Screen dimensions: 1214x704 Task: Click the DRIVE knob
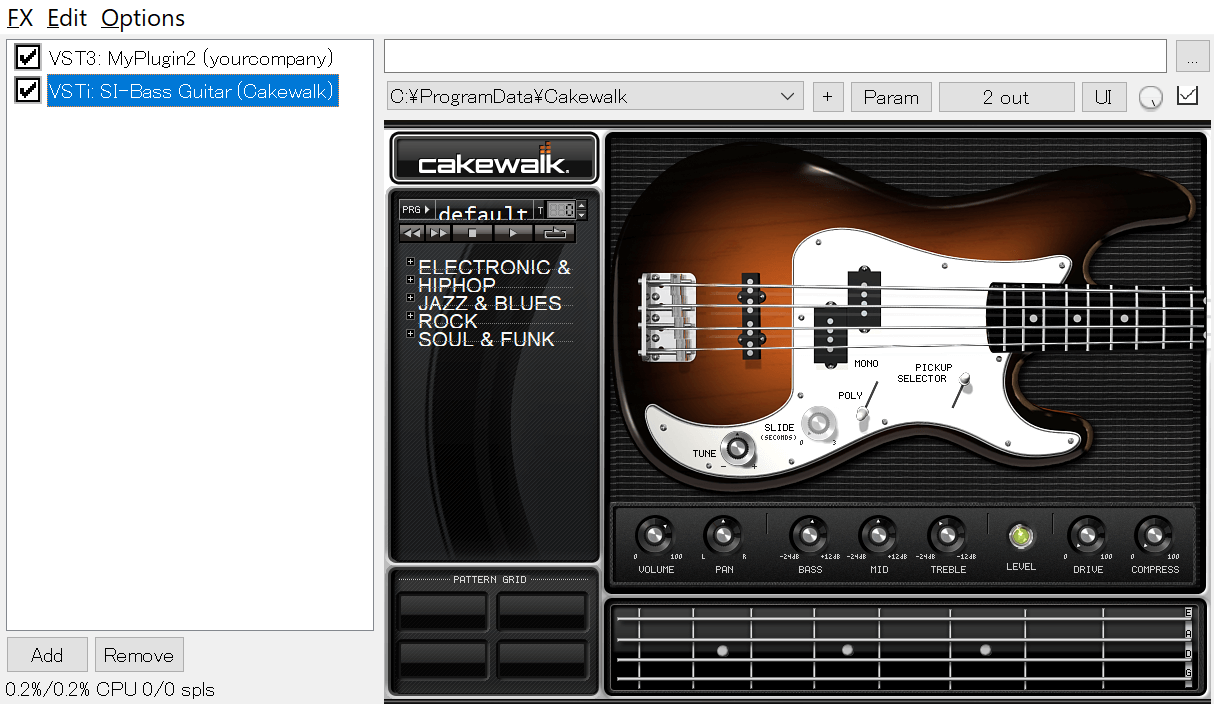tap(1087, 535)
